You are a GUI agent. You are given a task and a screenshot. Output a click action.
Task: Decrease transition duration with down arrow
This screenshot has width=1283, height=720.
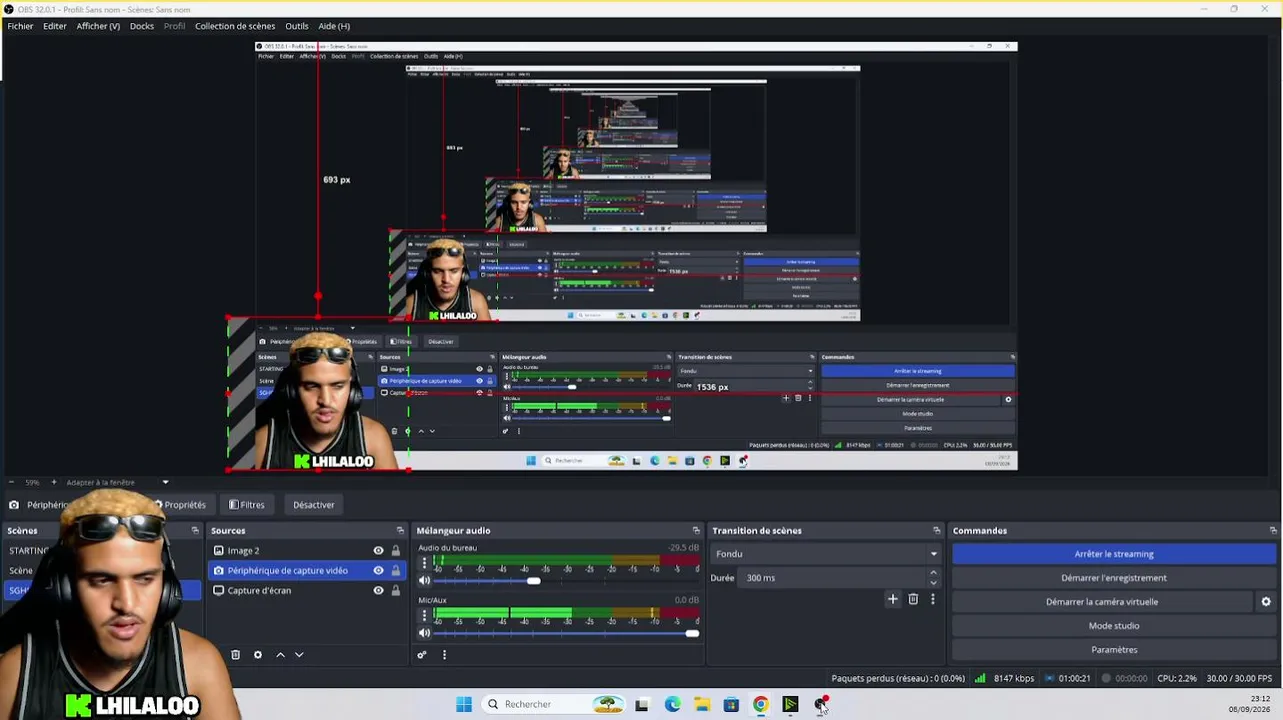934,583
